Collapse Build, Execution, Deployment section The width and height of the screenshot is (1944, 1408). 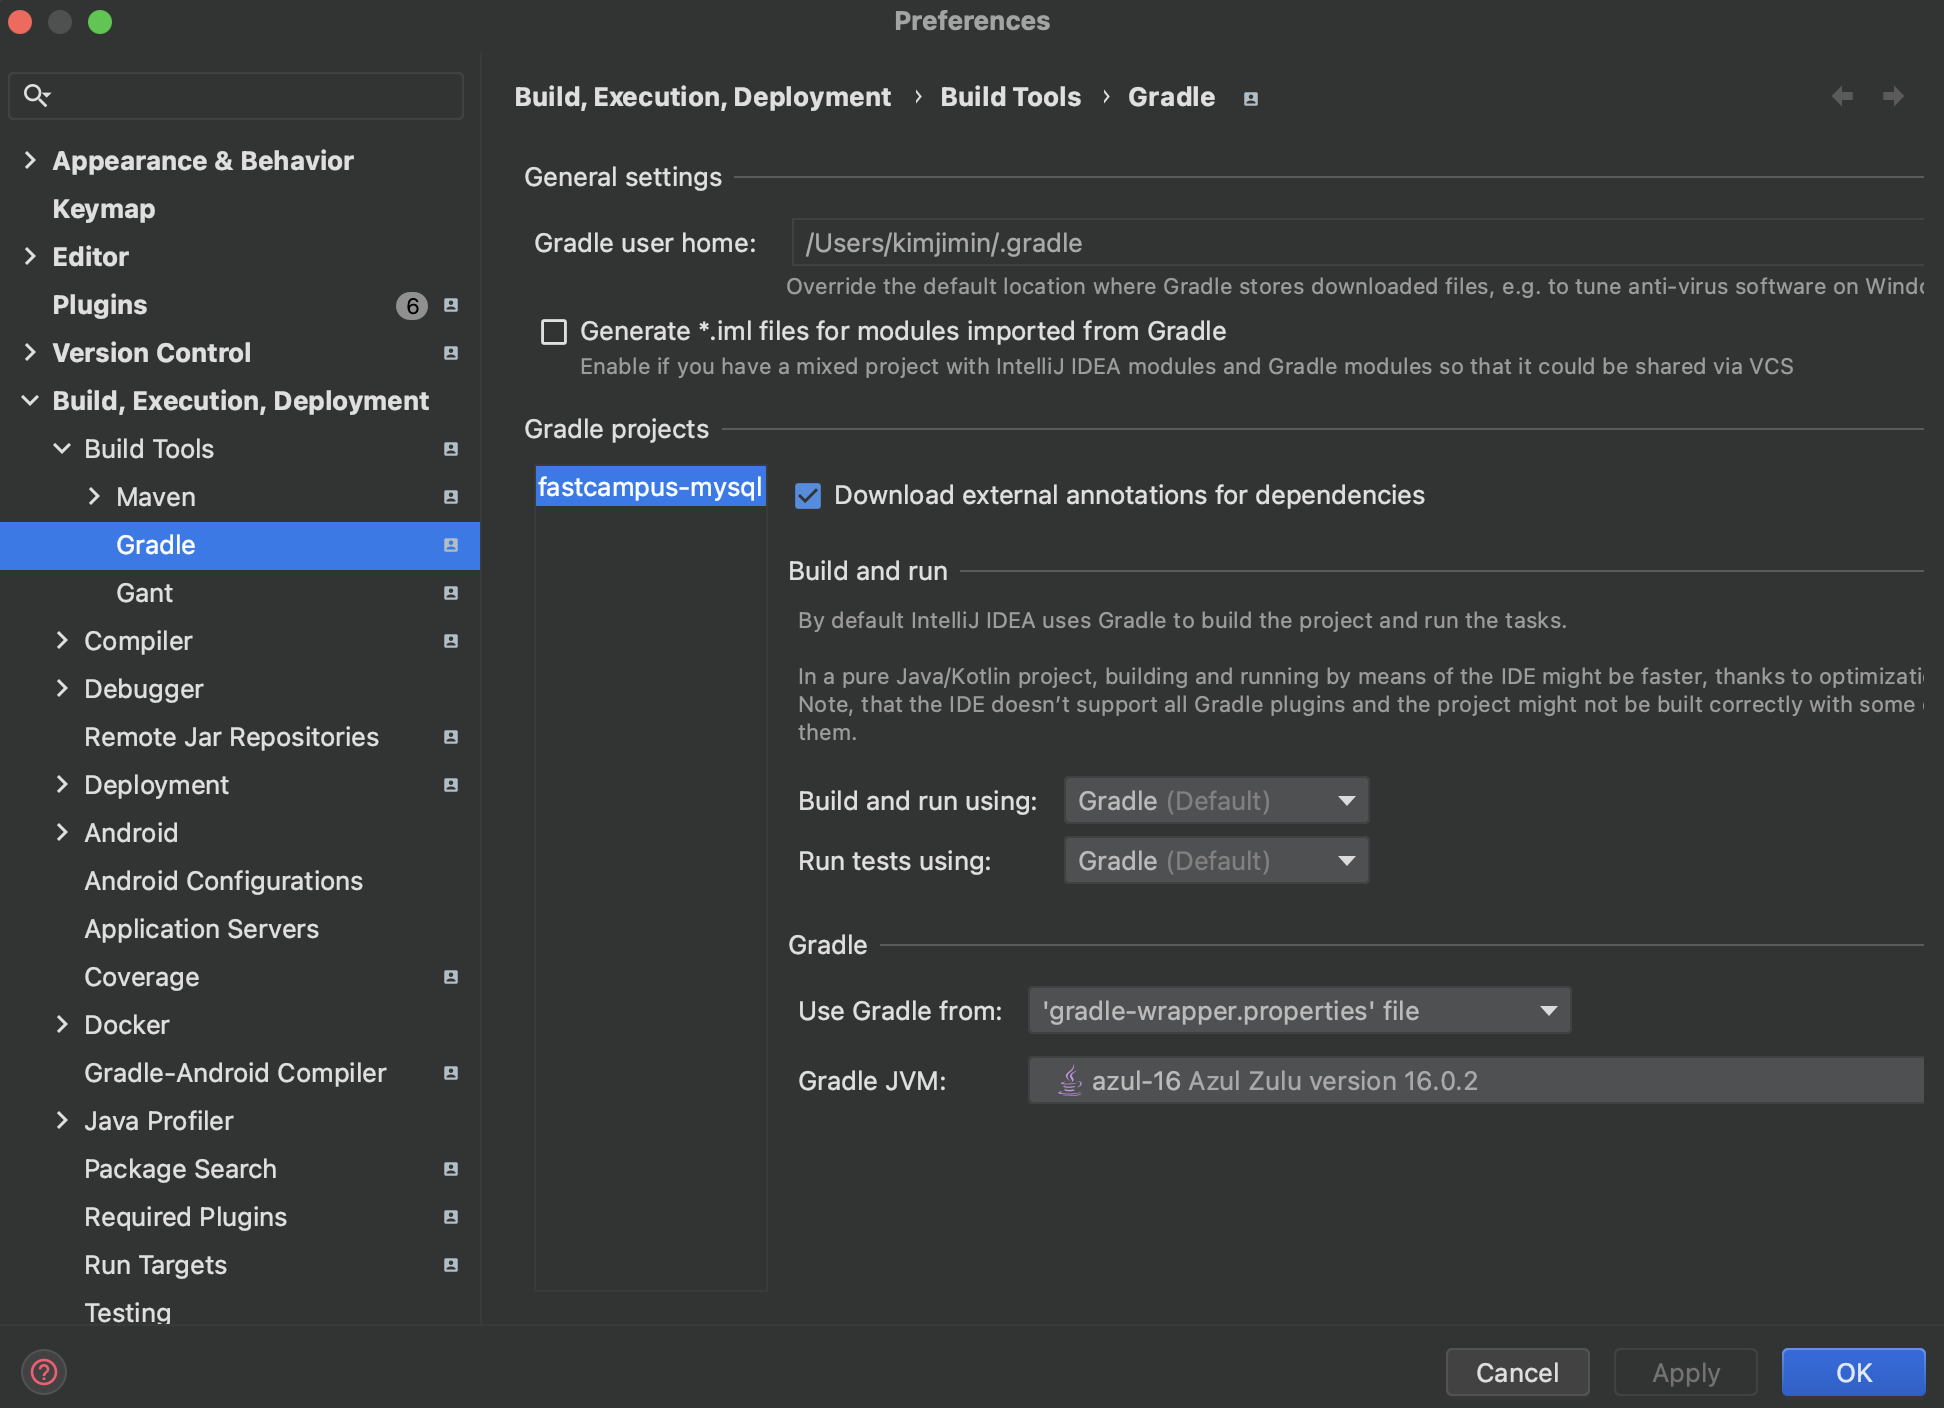30,400
